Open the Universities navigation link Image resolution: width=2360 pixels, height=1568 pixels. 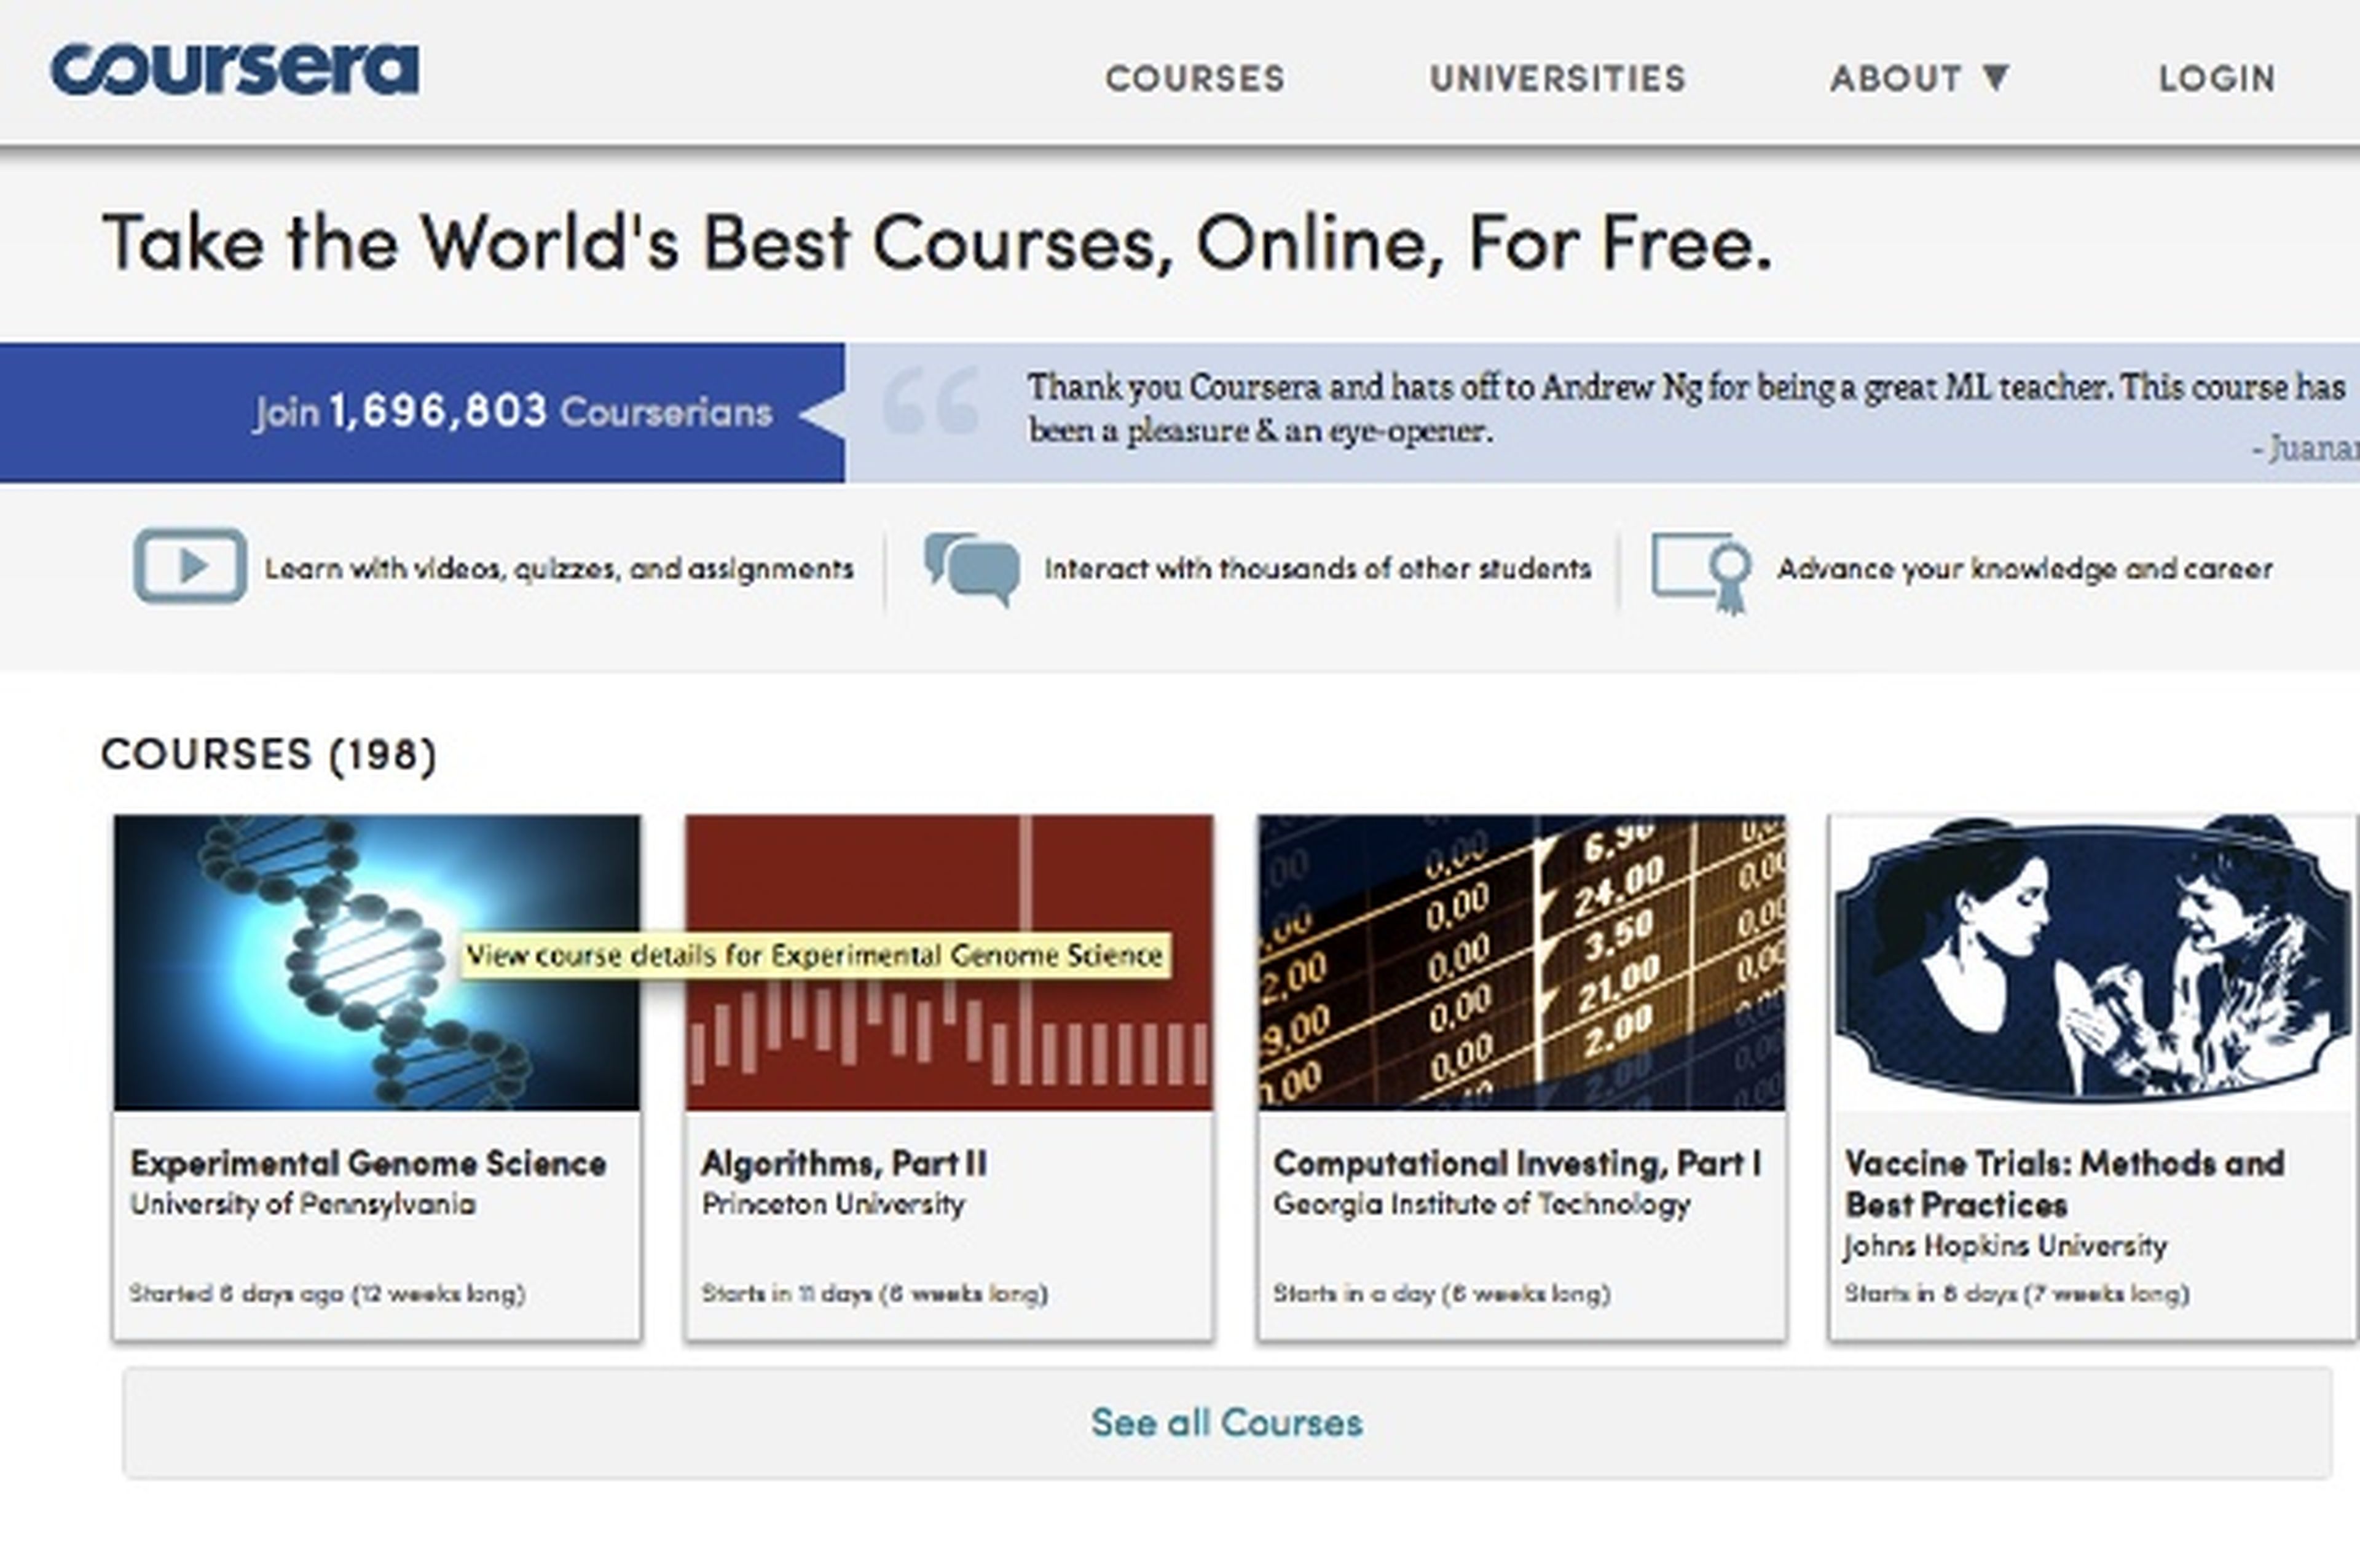tap(1558, 78)
